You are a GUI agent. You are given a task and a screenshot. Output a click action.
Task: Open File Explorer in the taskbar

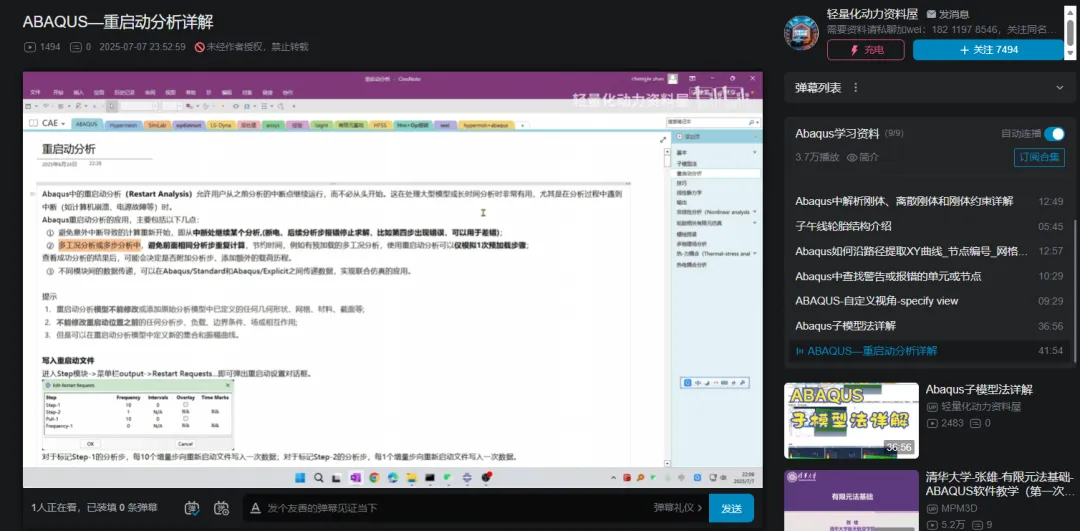click(411, 477)
